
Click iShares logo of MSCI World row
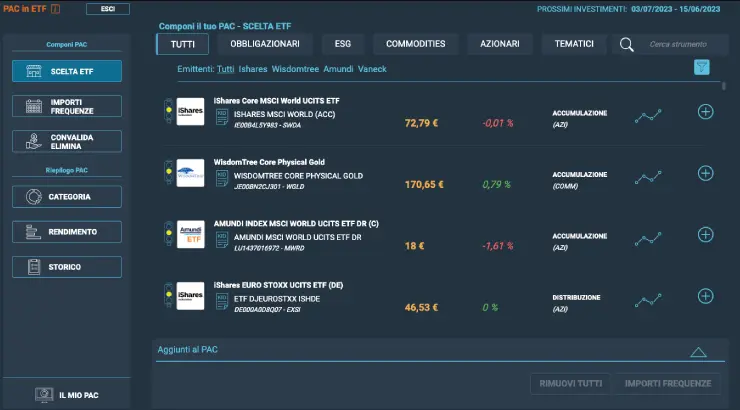coord(190,111)
